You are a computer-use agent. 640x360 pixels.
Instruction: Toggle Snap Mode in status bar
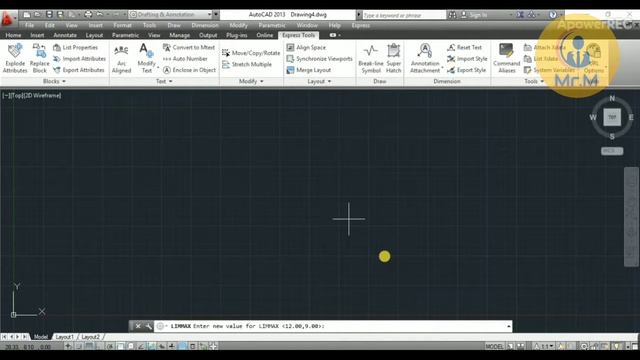tap(79, 346)
